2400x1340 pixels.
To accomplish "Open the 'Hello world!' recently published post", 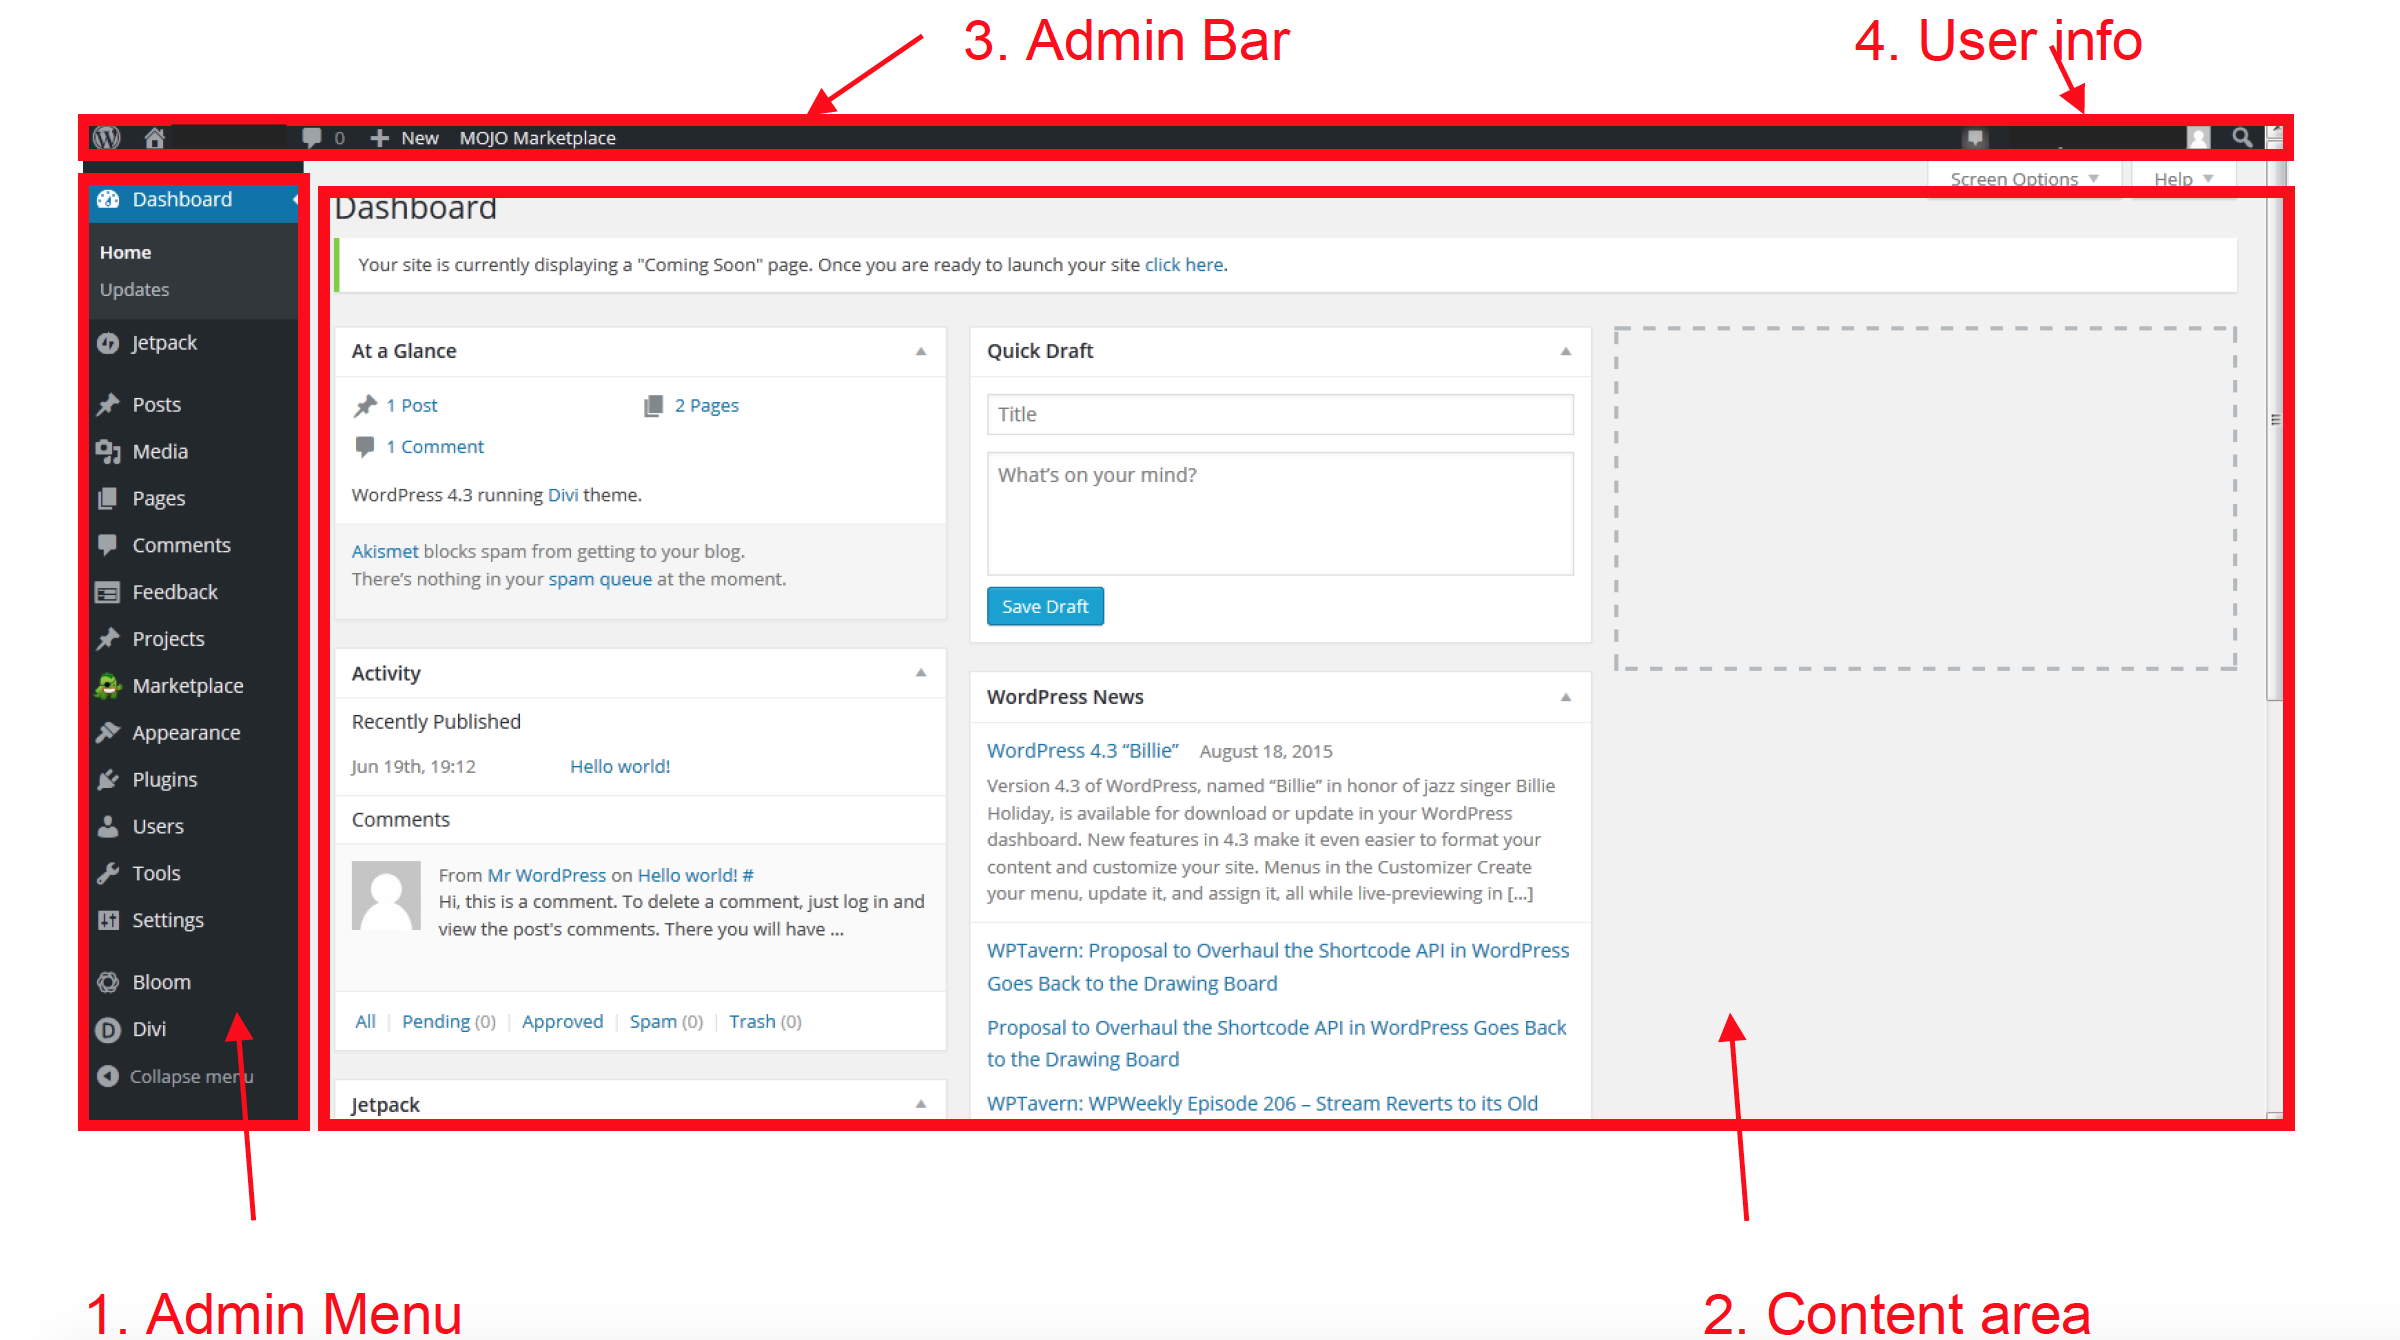I will click(620, 767).
